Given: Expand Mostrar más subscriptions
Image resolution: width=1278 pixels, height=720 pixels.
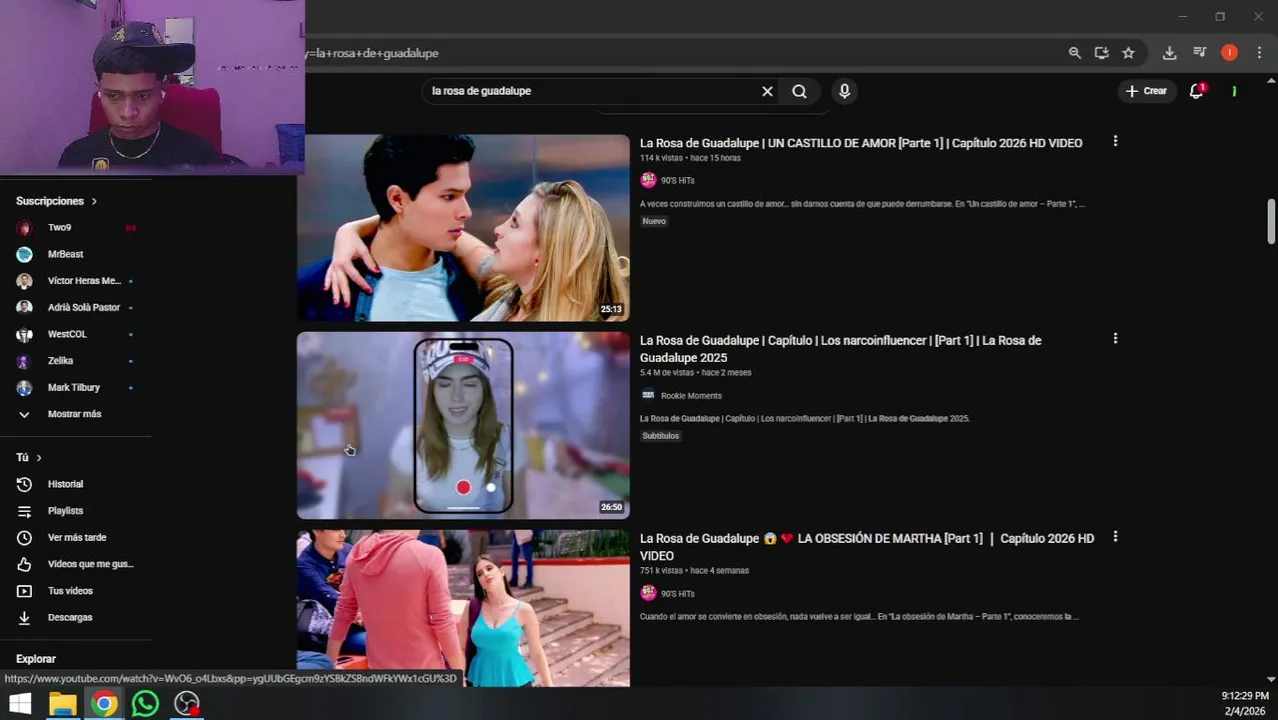Looking at the screenshot, I should pyautogui.click(x=76, y=414).
